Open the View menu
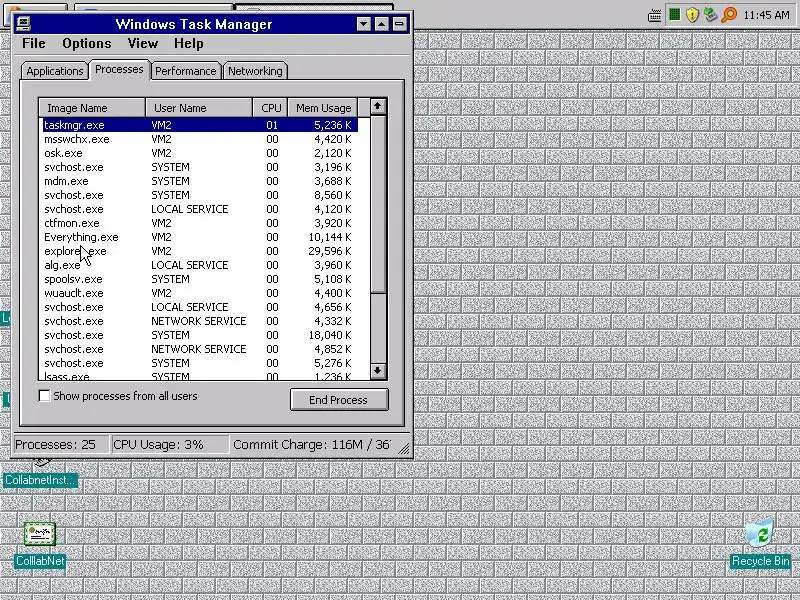The width and height of the screenshot is (800, 600). pyautogui.click(x=142, y=43)
